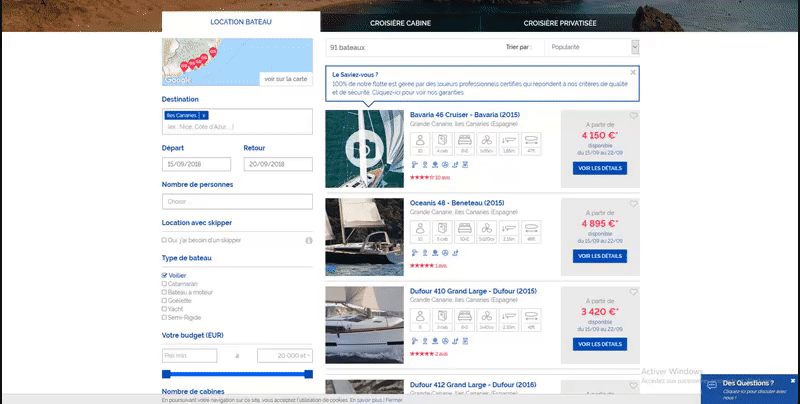The height and width of the screenshot is (404, 800).
Task: Add Dufour 410 Grand Large to favorites heart
Action: [633, 292]
